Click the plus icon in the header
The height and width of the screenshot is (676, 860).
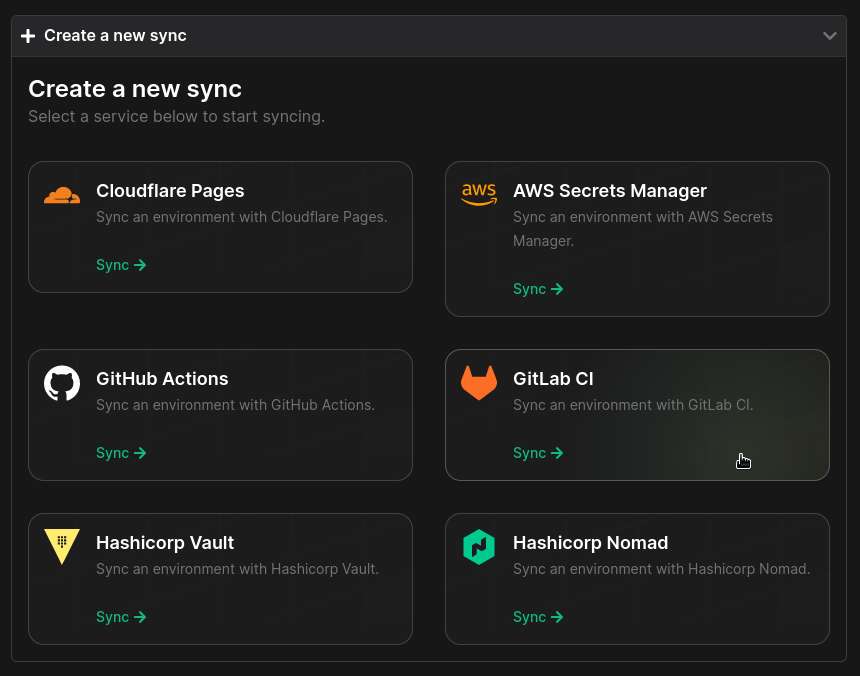point(28,35)
